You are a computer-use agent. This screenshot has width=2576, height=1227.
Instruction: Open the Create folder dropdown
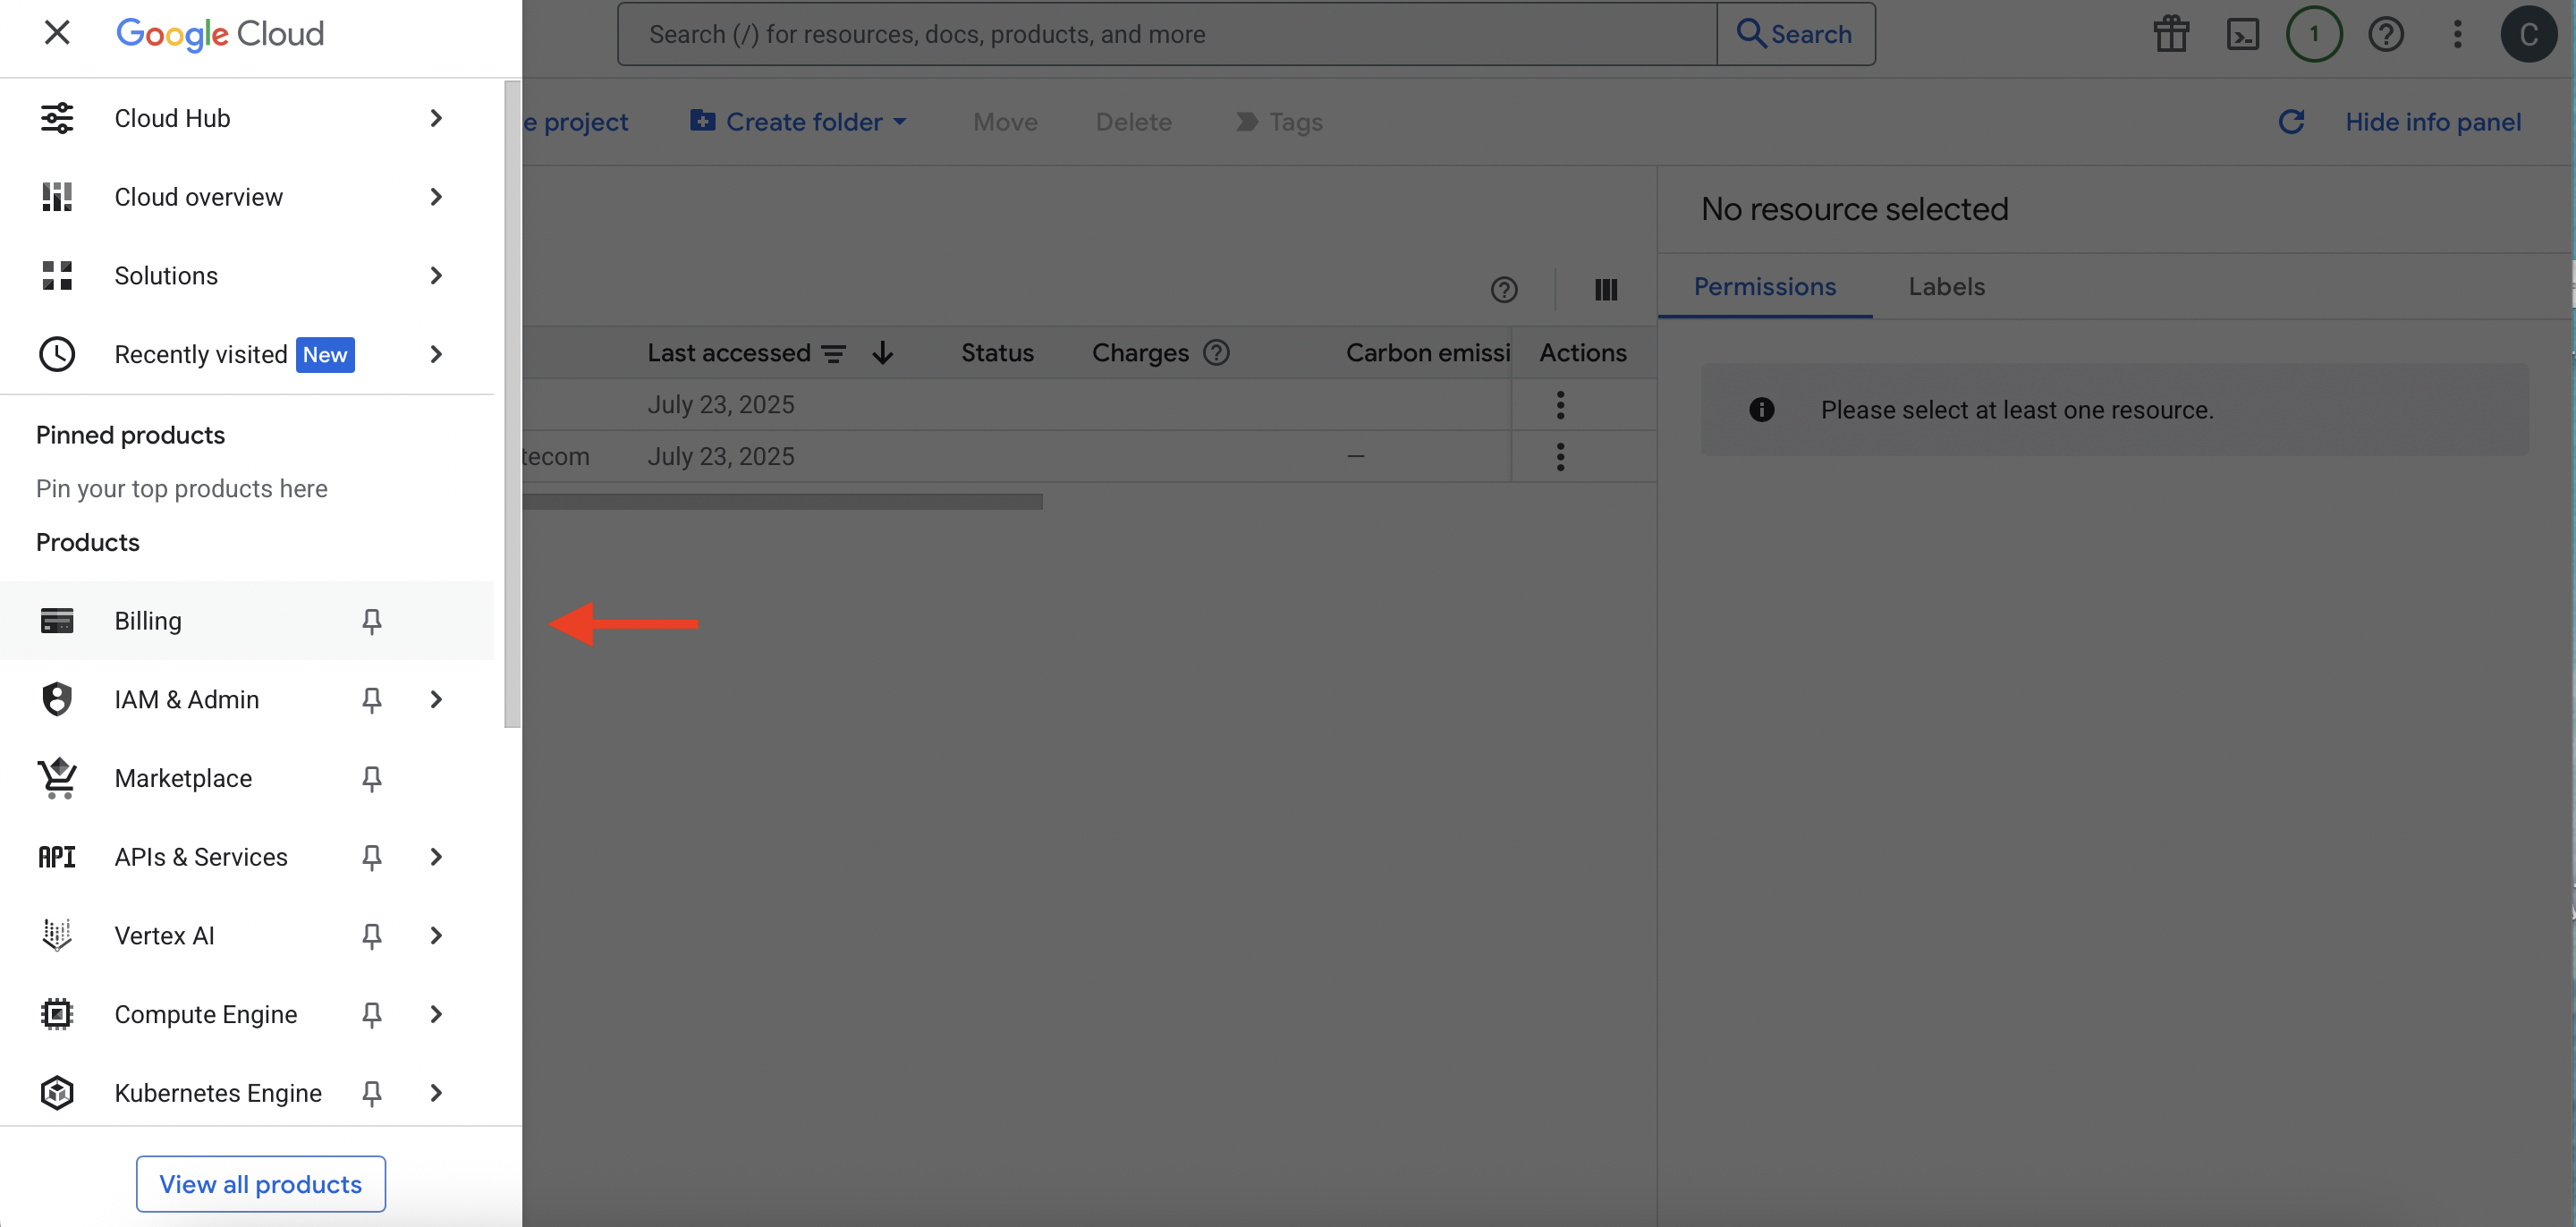pos(799,122)
